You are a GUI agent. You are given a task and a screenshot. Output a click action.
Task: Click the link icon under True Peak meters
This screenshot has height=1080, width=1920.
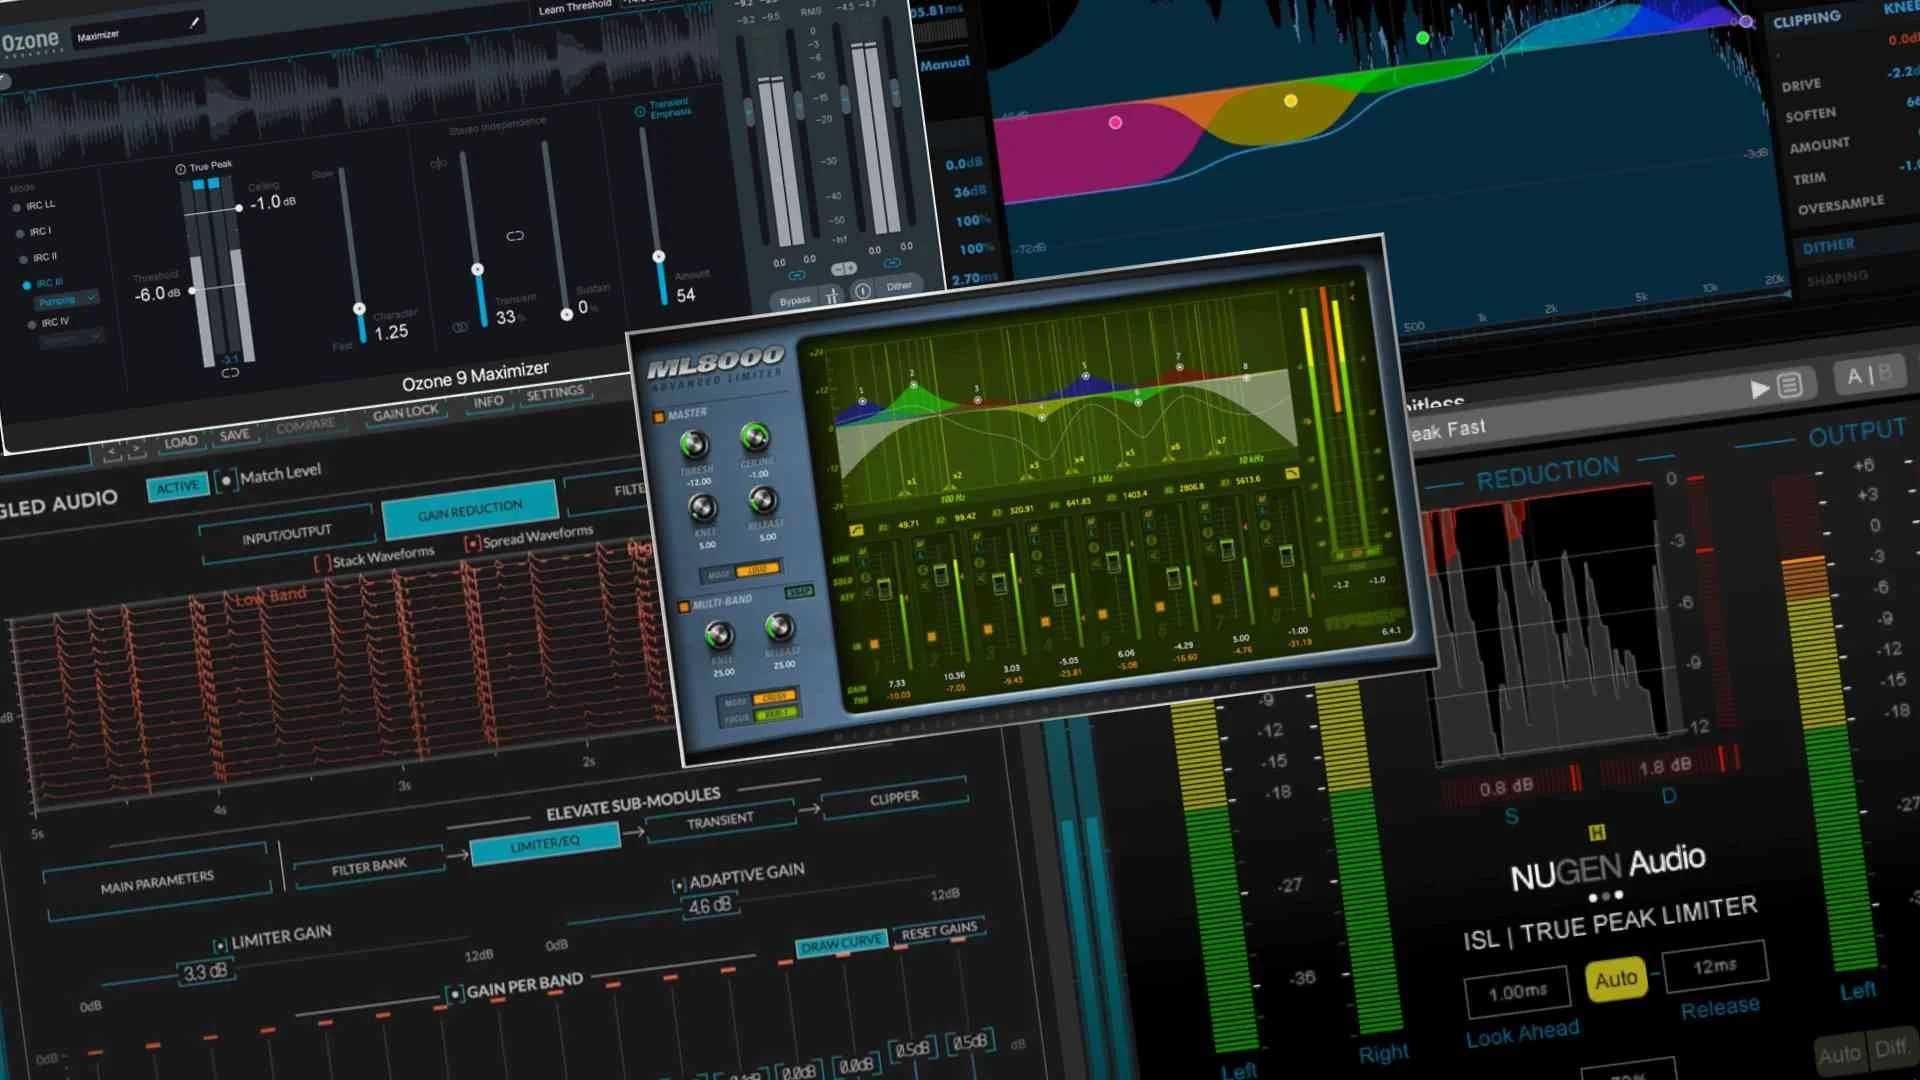pos(230,373)
